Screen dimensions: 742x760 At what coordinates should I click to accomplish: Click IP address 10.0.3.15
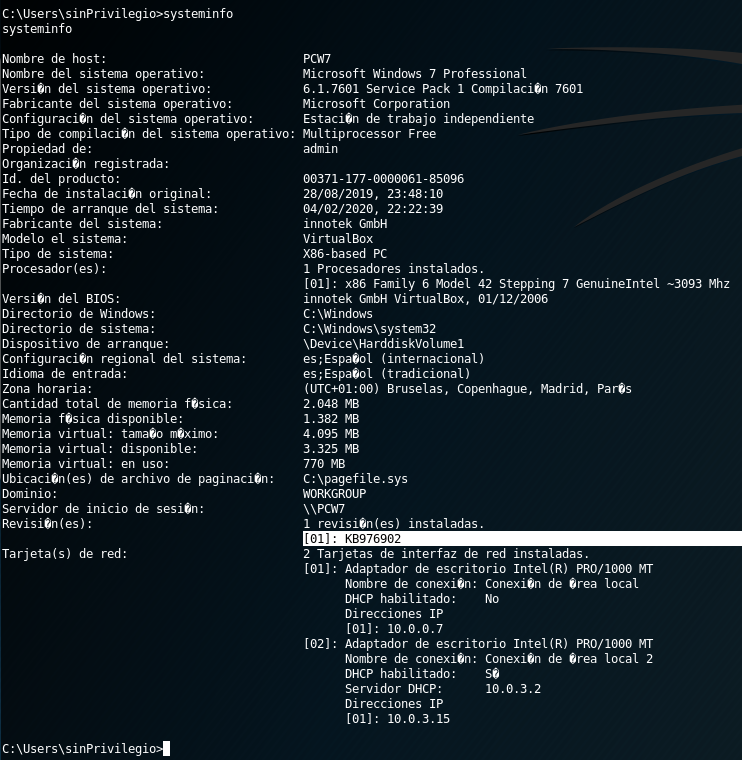(x=418, y=719)
